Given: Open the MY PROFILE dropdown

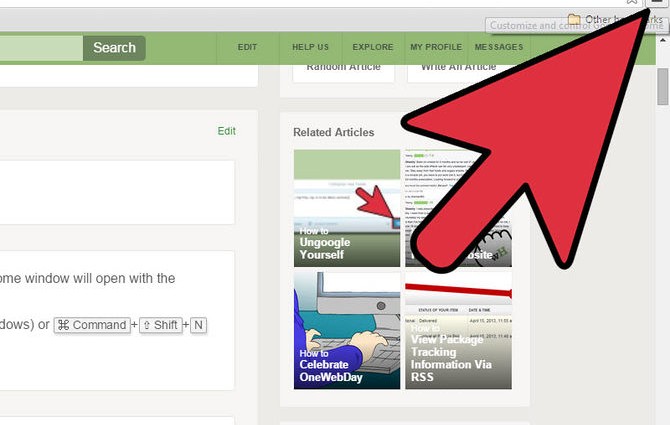Looking at the screenshot, I should 435,47.
